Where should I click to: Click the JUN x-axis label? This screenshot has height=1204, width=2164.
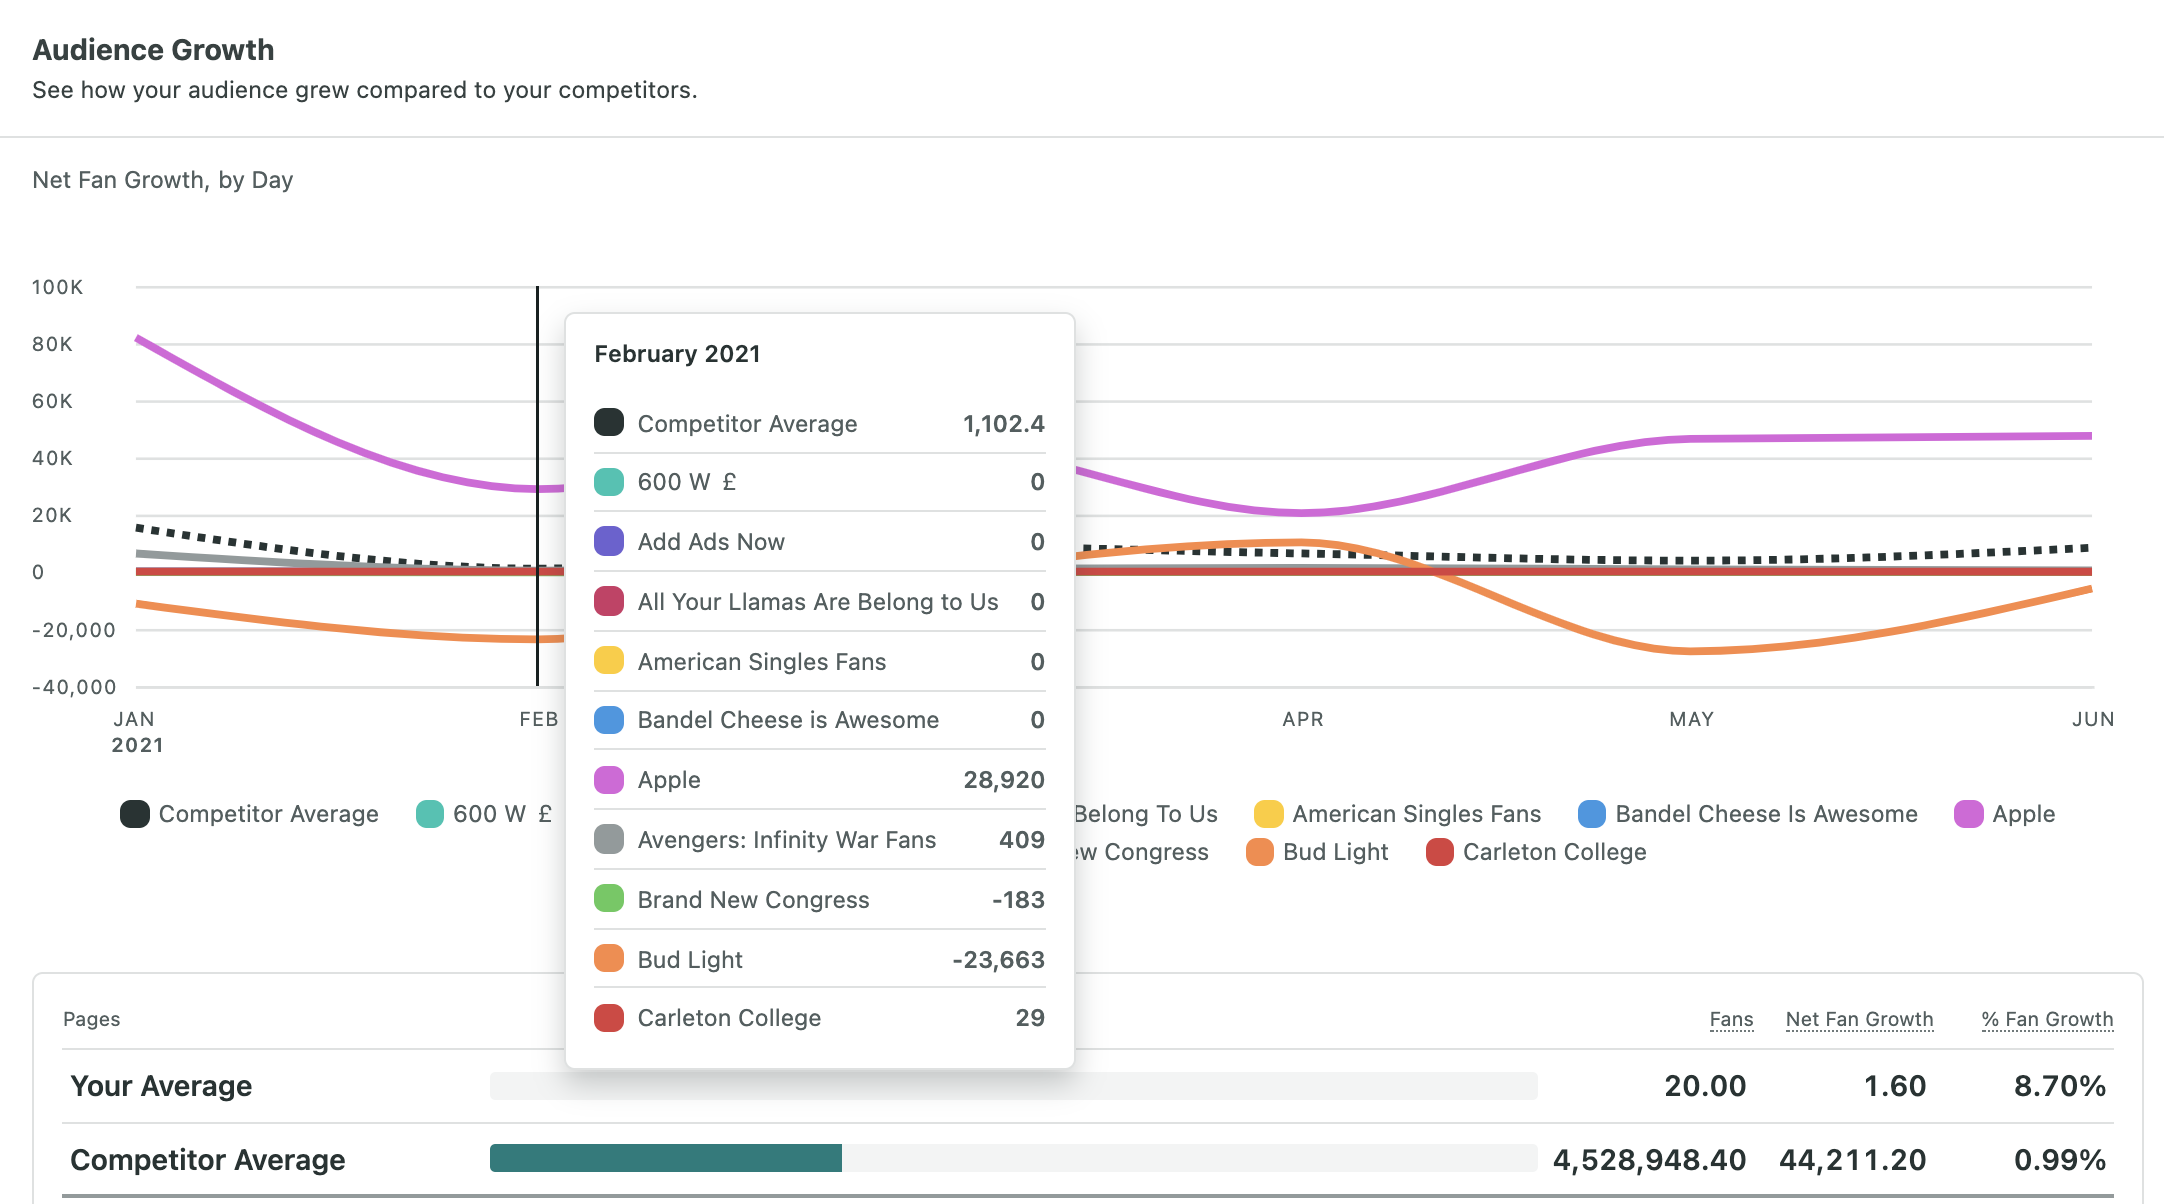coord(2093,719)
